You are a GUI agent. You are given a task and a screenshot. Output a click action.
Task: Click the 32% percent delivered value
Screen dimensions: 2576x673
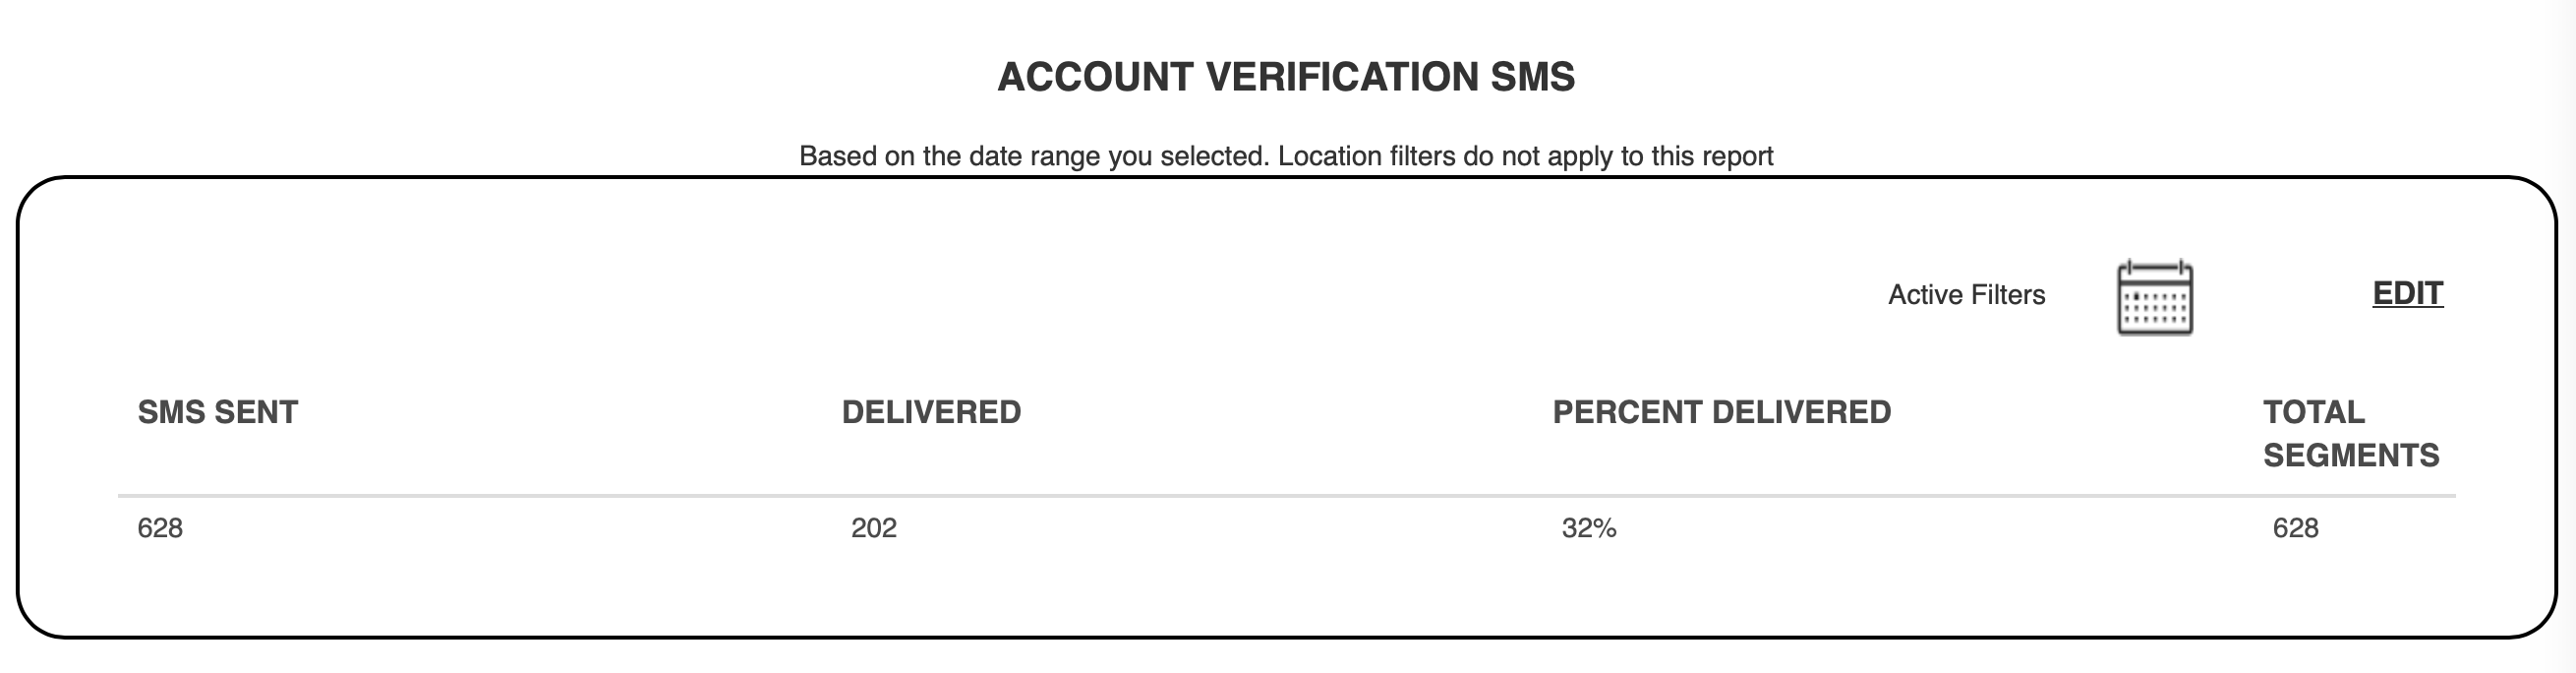click(1589, 528)
